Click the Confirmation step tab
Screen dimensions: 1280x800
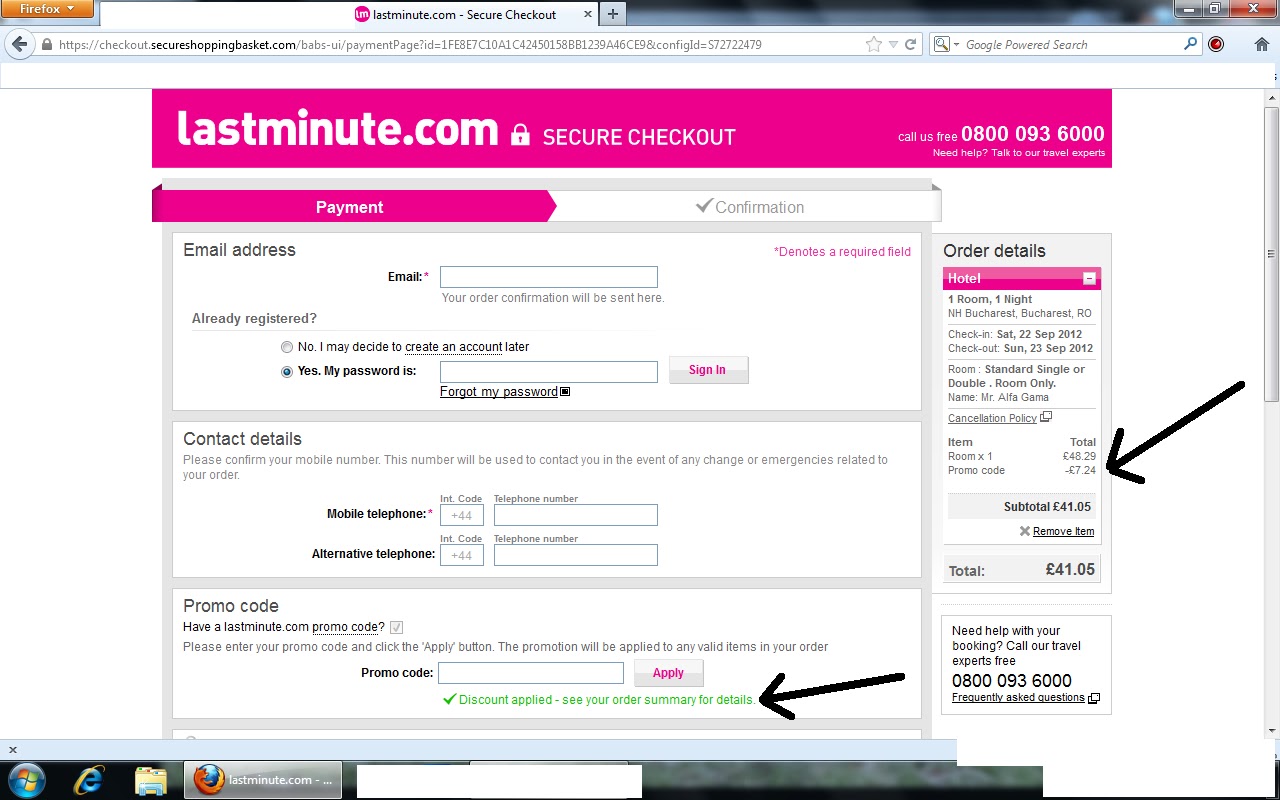click(x=750, y=207)
